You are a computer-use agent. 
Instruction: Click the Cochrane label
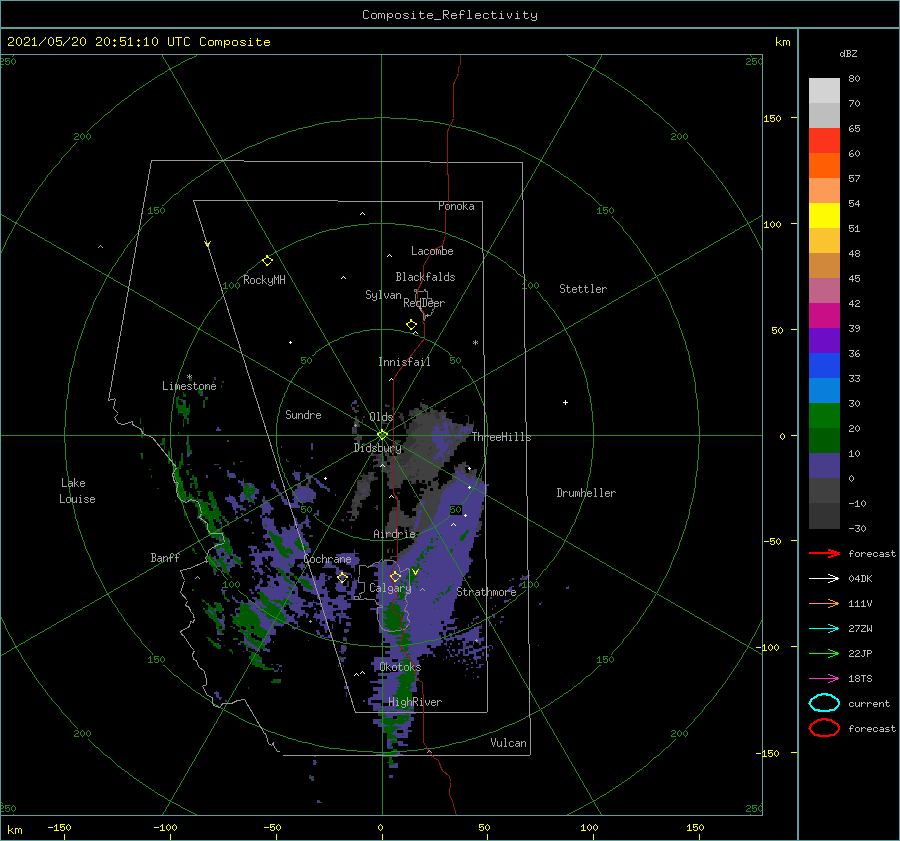(x=327, y=559)
